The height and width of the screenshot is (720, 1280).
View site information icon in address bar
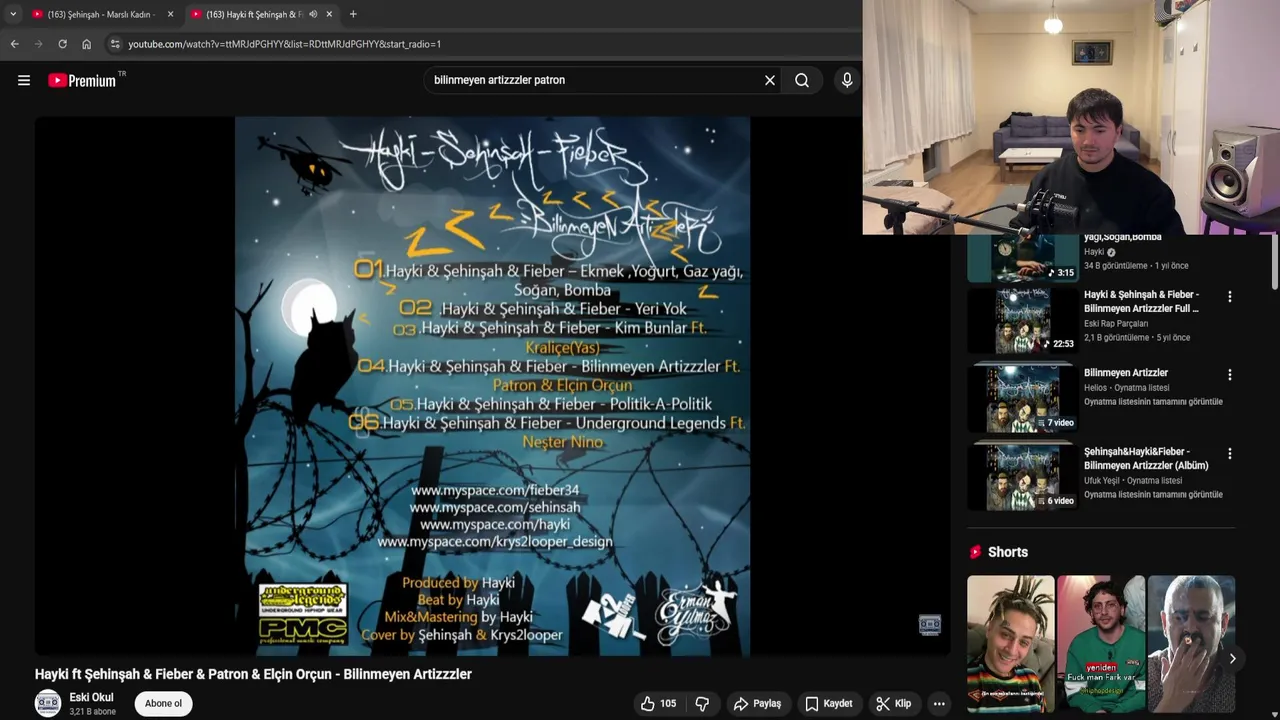[115, 44]
